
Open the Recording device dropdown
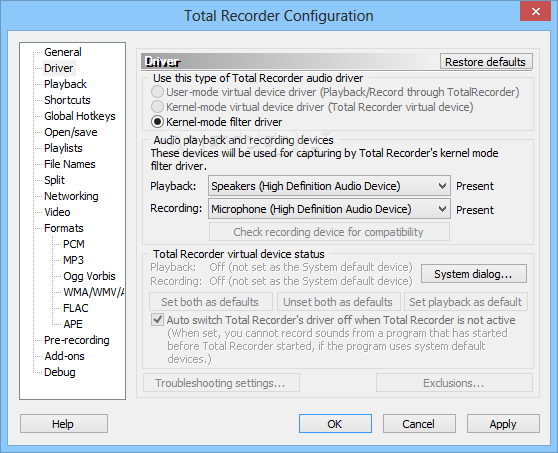(329, 209)
